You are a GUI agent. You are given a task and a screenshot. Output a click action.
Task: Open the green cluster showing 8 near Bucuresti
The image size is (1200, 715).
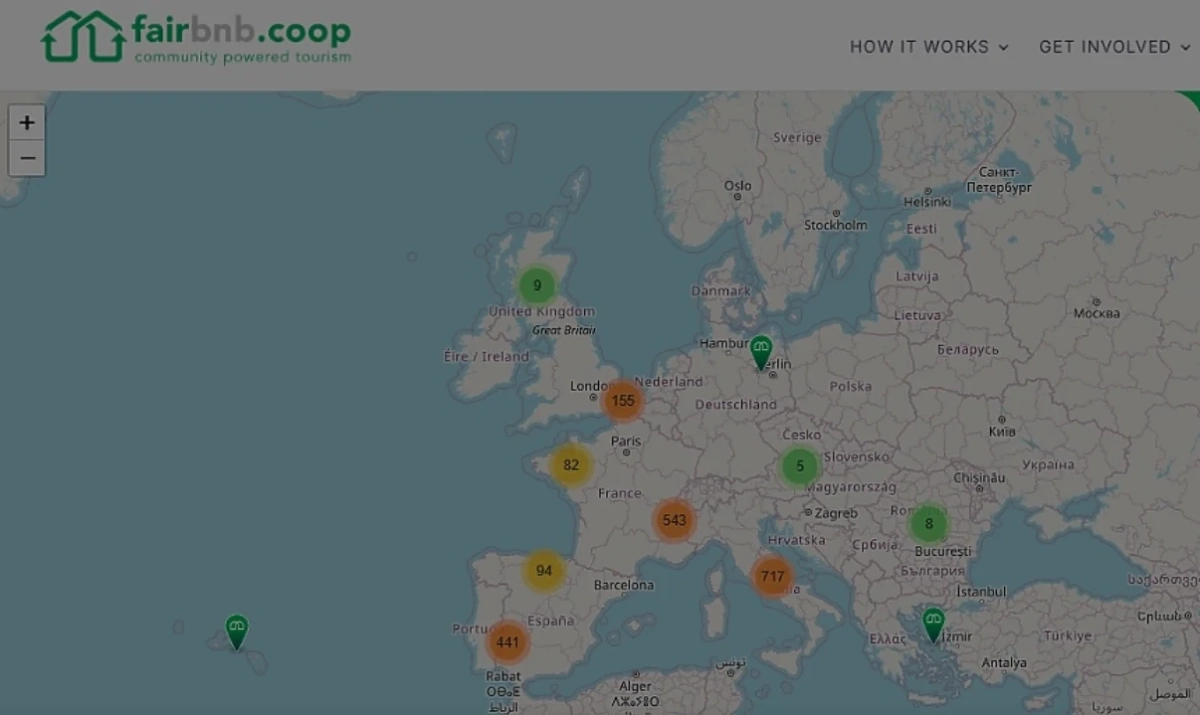pyautogui.click(x=929, y=523)
